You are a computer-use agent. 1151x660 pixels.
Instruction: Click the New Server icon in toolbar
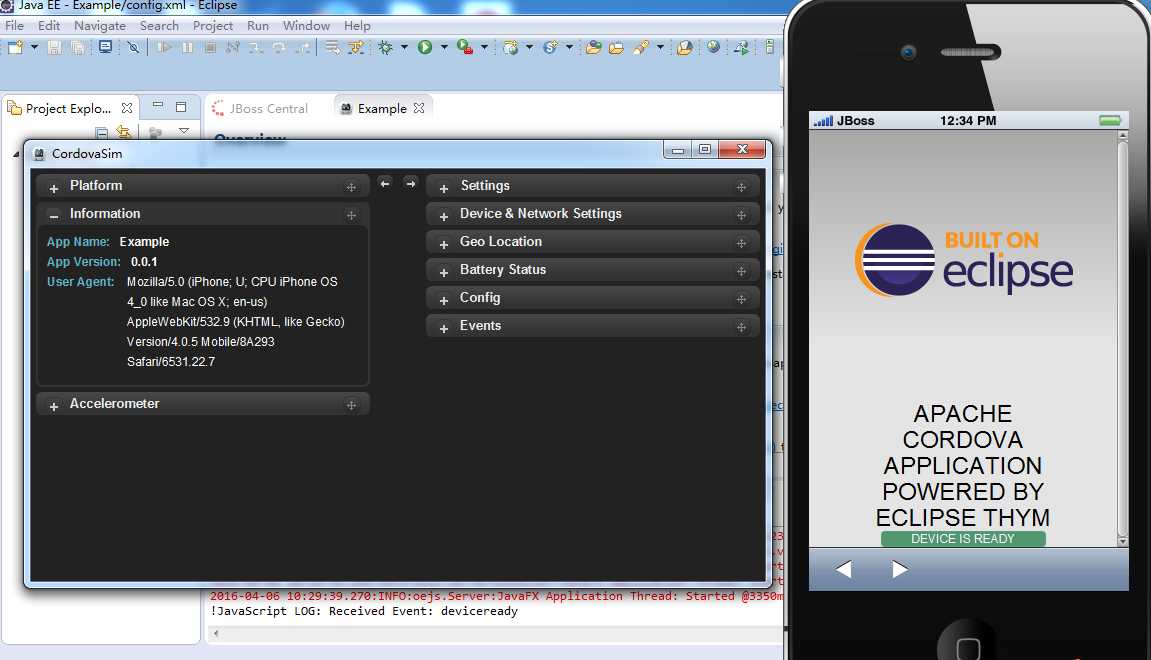[511, 48]
